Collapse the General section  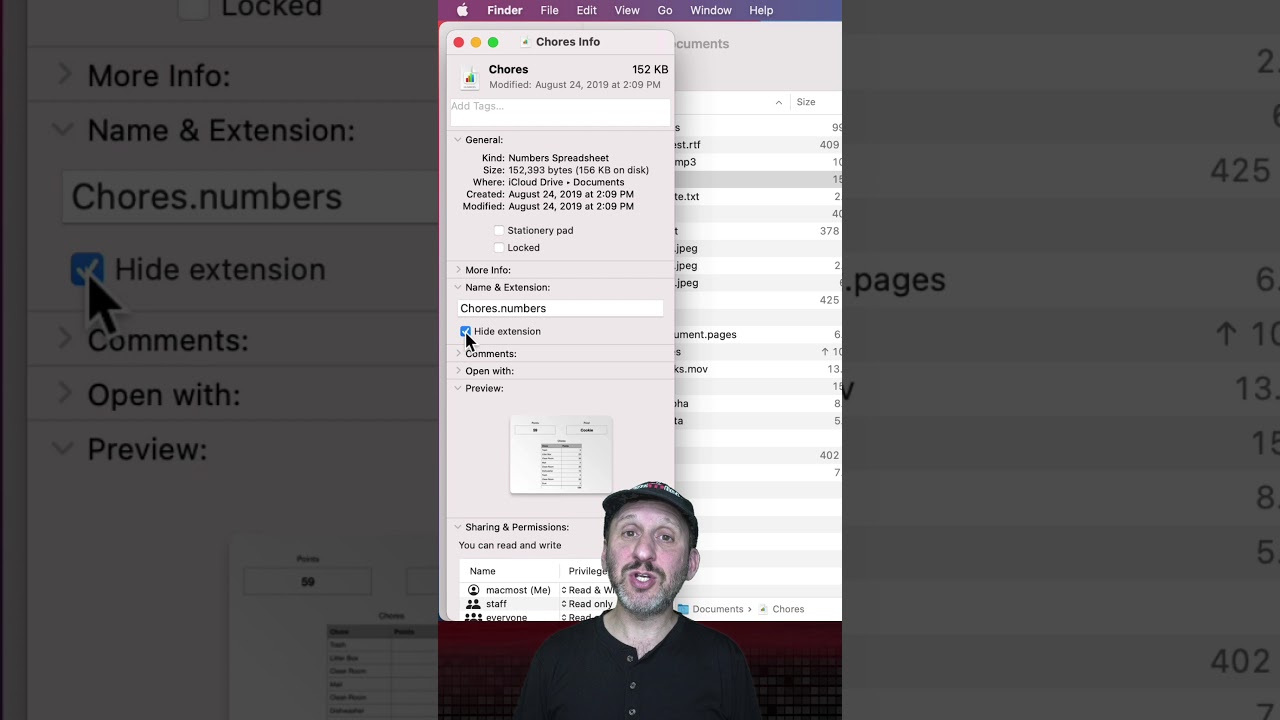[x=458, y=140]
